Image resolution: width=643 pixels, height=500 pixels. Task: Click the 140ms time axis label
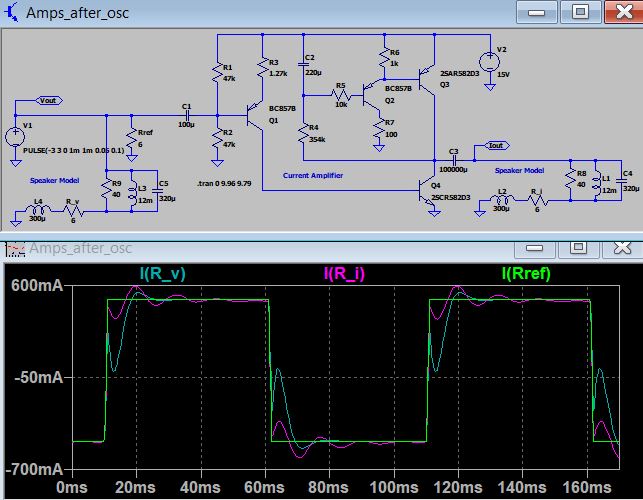point(522,488)
